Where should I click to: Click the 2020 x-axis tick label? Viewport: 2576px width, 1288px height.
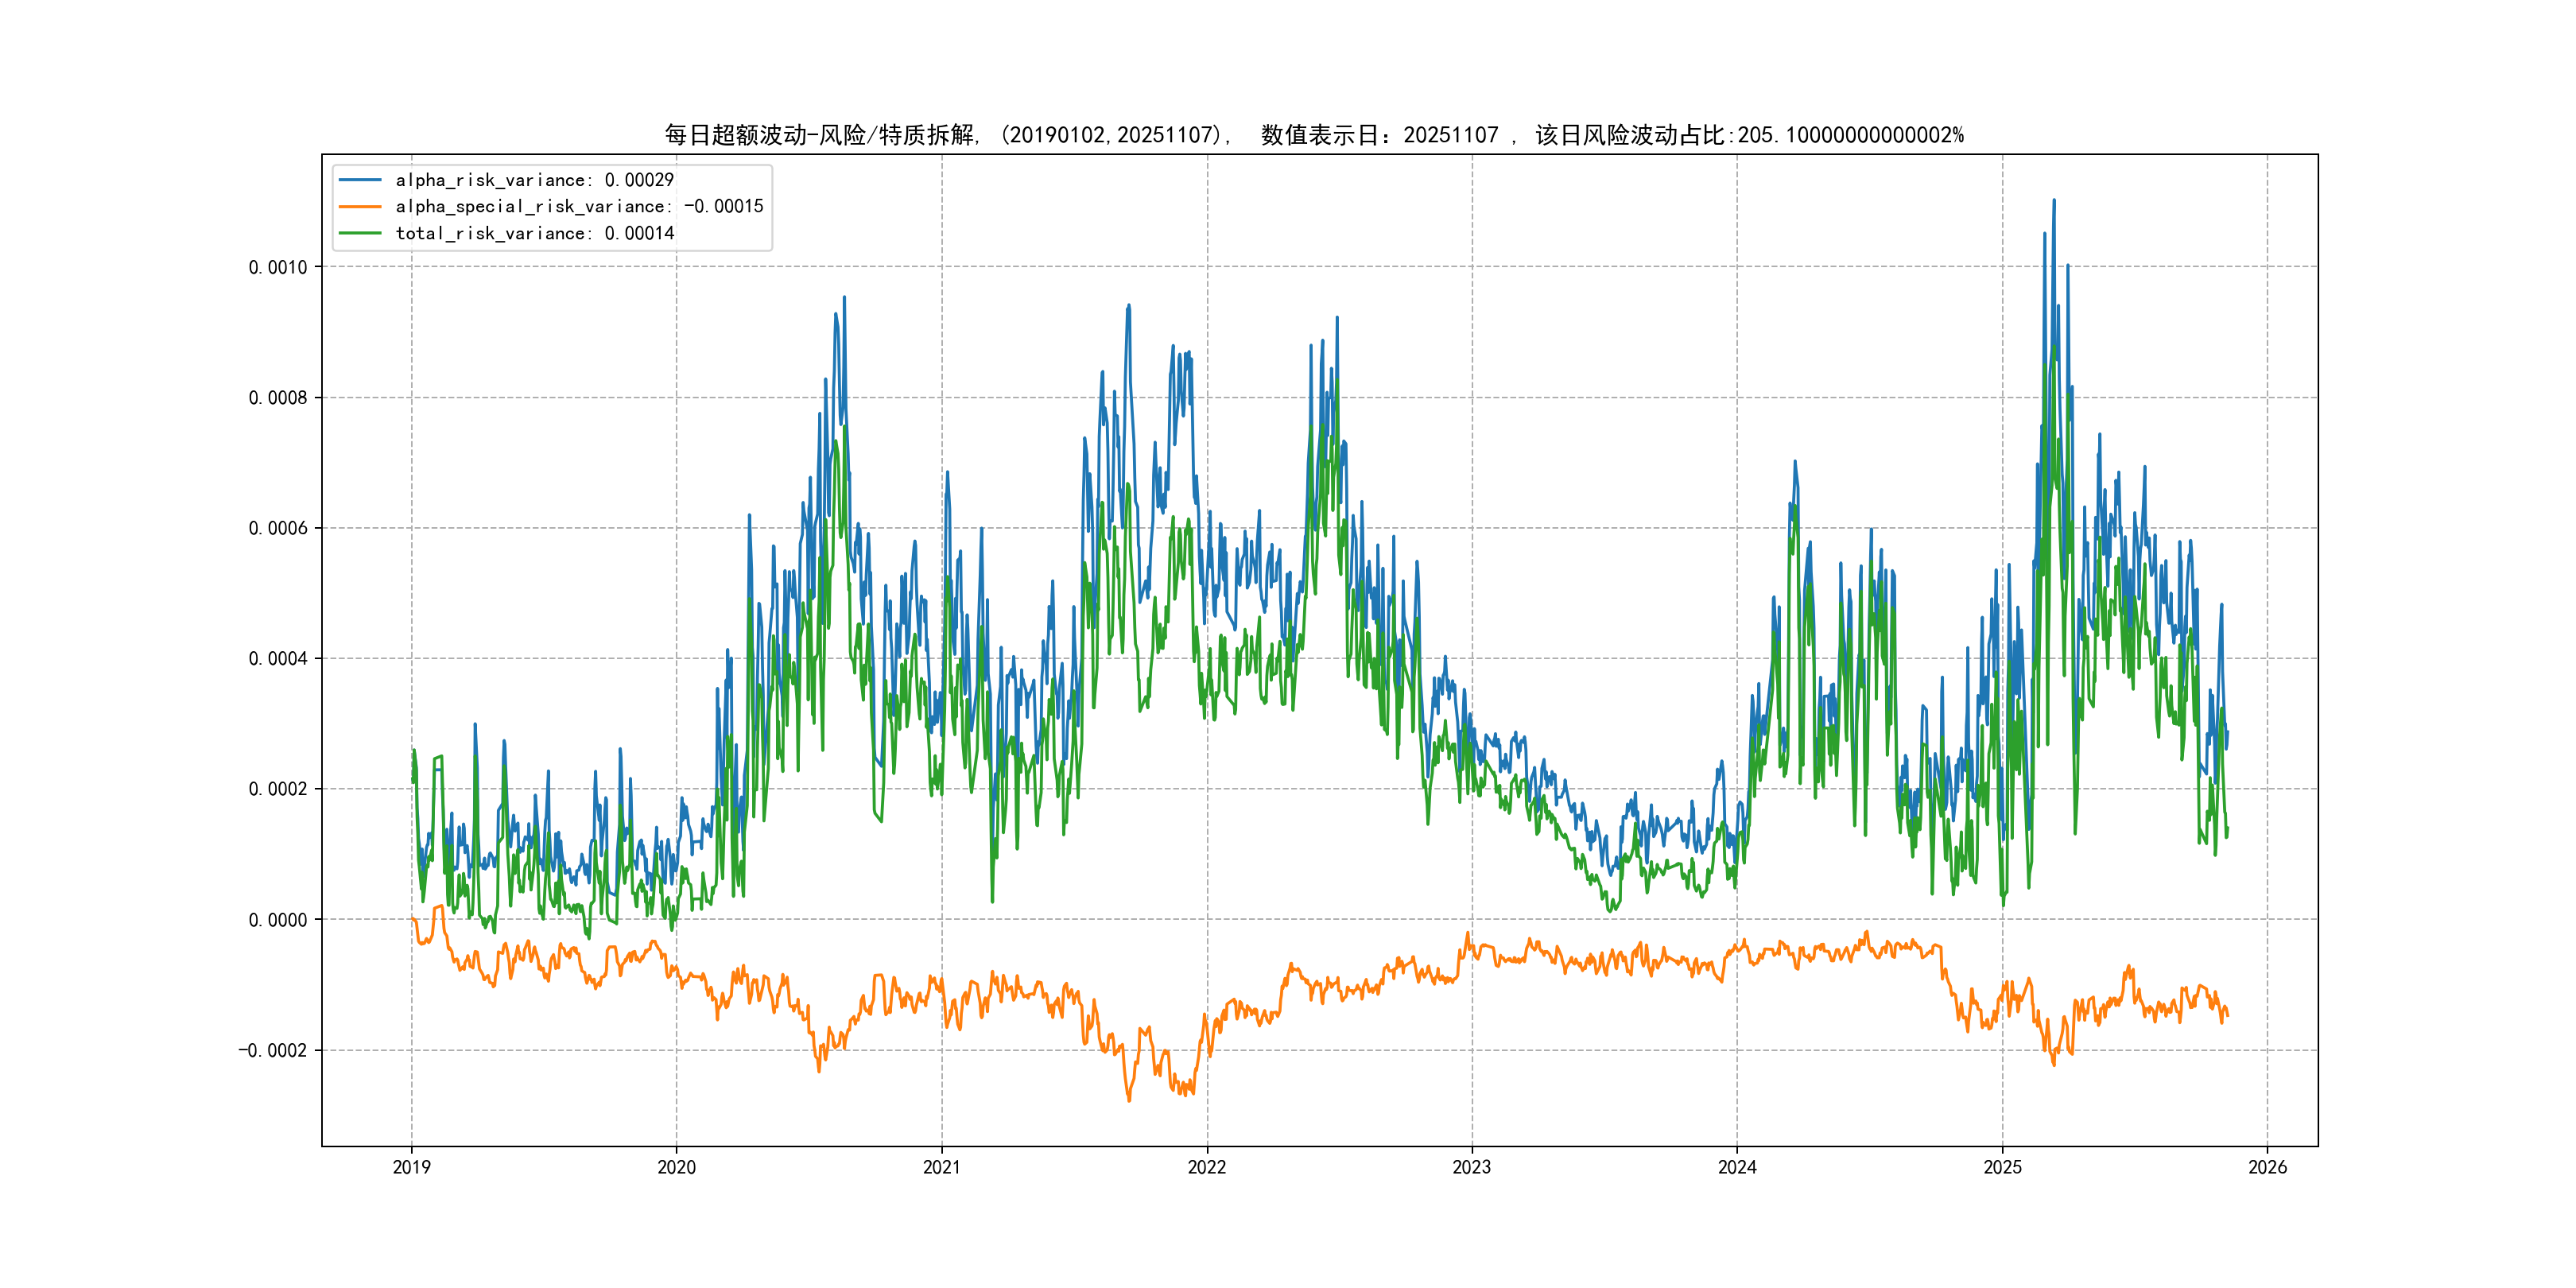pos(676,1167)
